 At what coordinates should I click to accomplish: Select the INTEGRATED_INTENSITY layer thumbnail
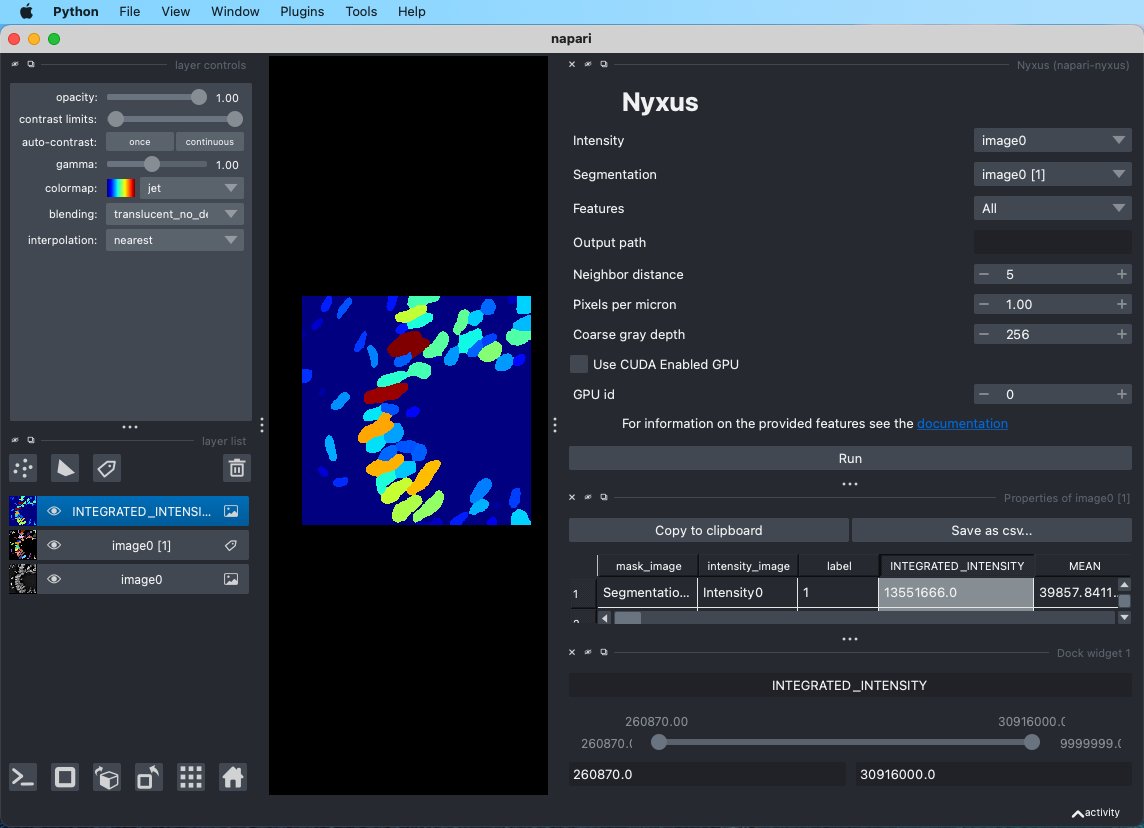click(x=23, y=511)
